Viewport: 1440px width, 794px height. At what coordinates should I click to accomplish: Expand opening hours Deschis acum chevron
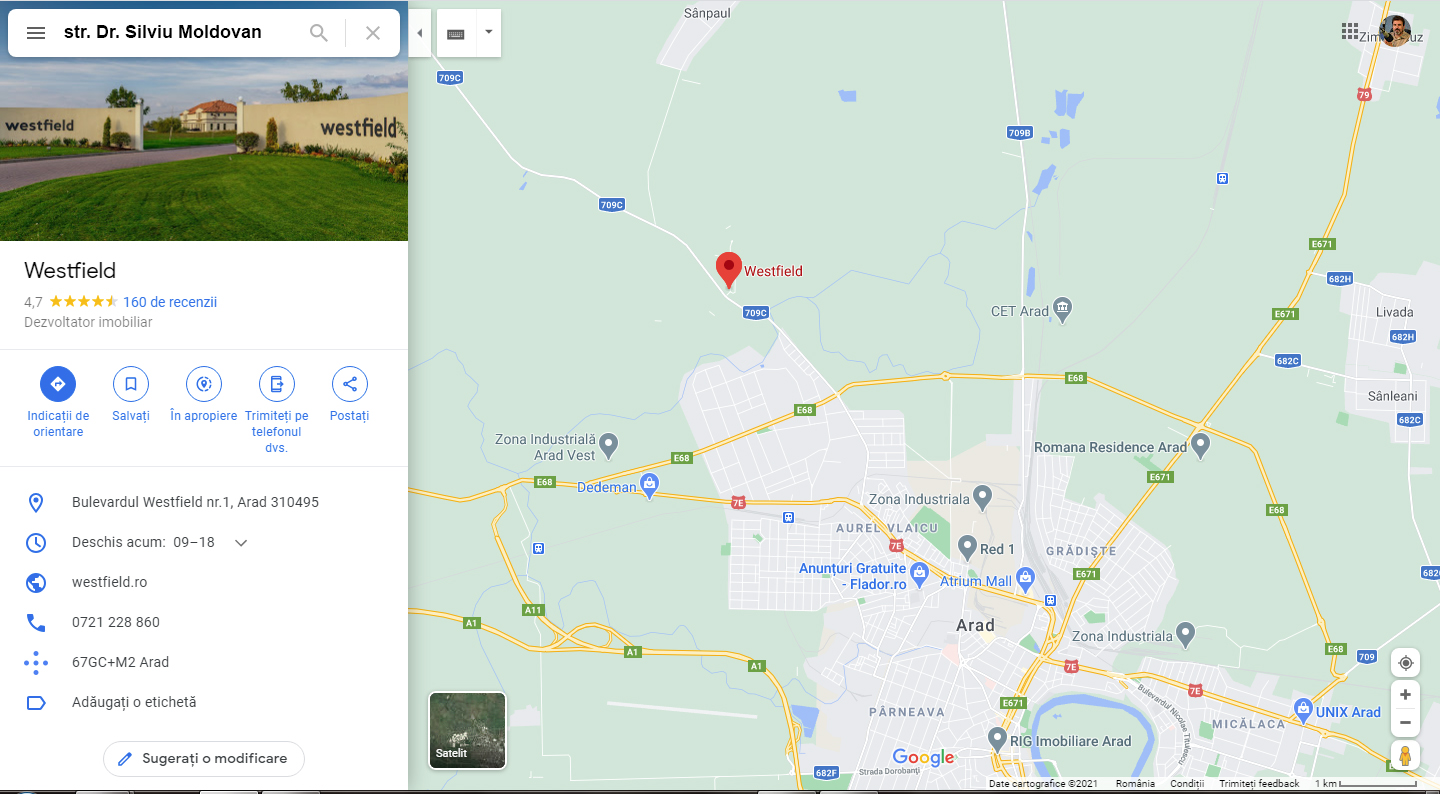(241, 543)
